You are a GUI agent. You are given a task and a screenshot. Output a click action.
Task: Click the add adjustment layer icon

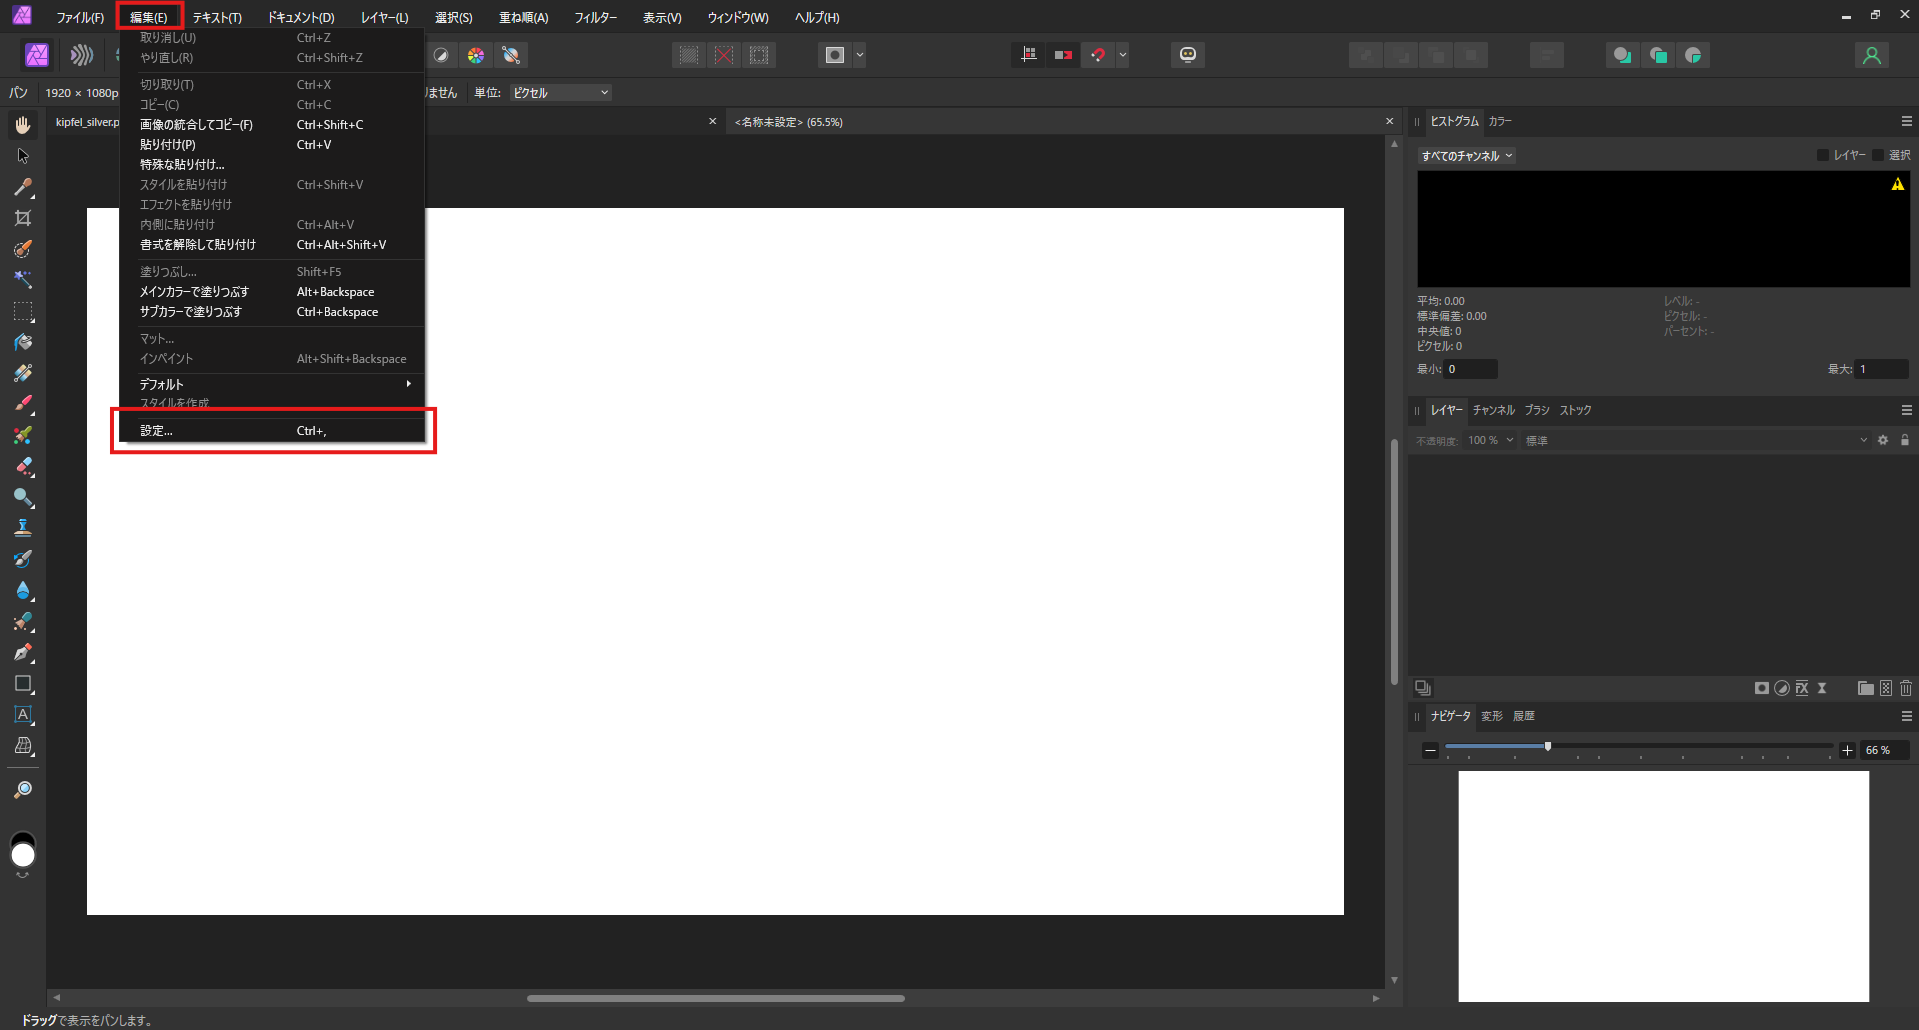1782,688
